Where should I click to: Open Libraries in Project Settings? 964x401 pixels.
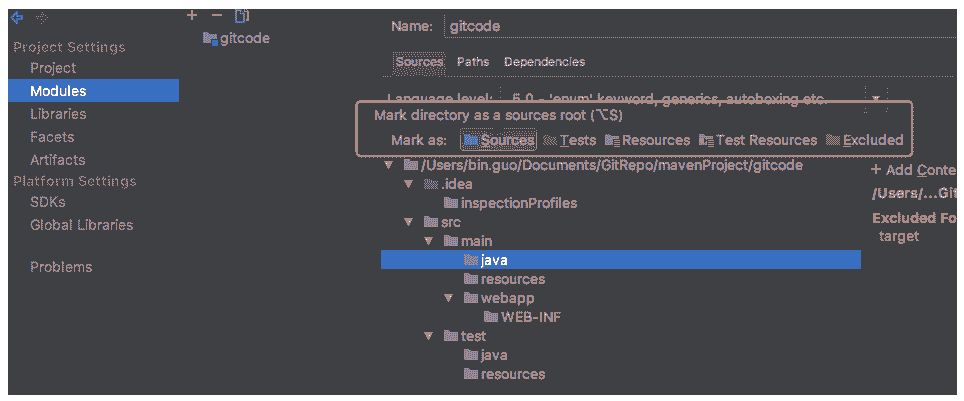click(x=58, y=114)
